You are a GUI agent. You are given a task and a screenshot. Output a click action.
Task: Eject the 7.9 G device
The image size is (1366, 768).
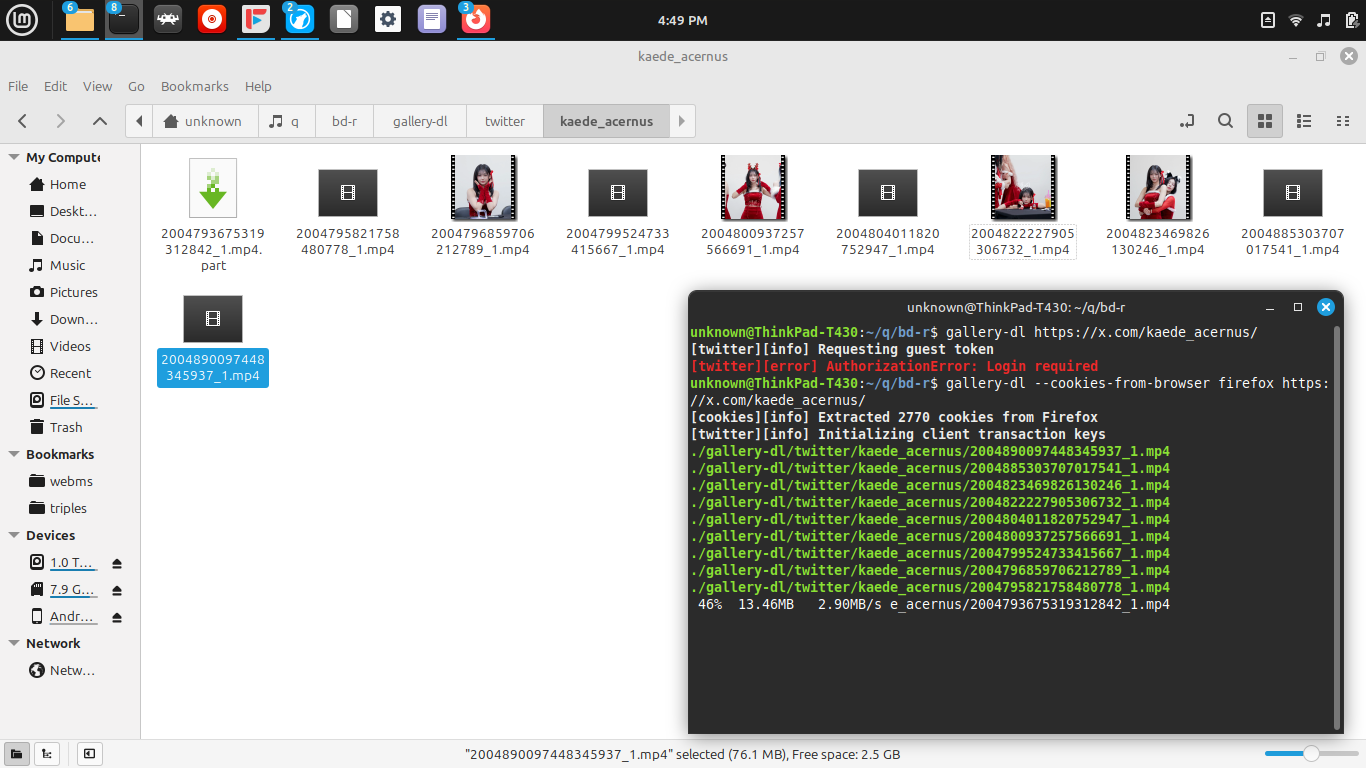pyautogui.click(x=117, y=590)
